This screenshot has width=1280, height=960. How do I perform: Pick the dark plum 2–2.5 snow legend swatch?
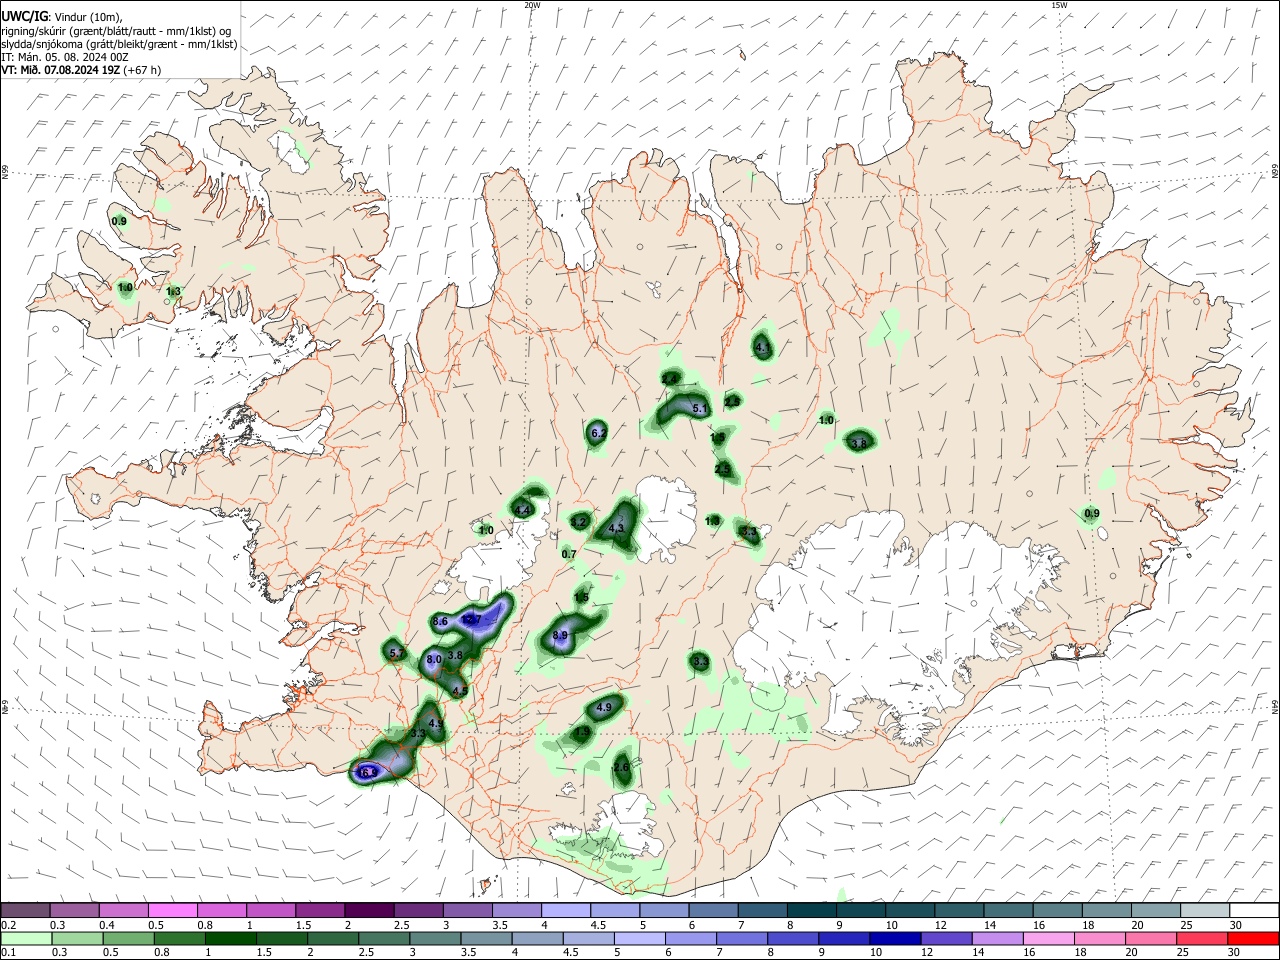[x=369, y=910]
